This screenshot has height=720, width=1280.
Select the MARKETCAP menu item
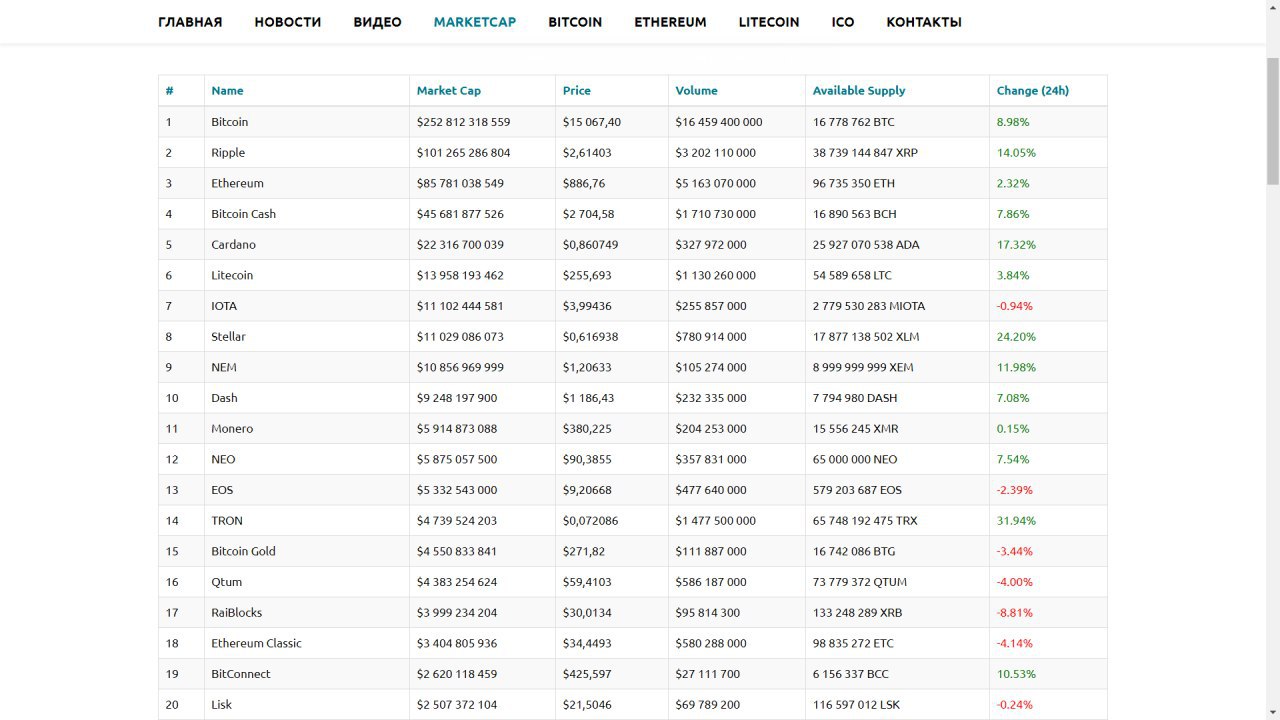point(475,22)
